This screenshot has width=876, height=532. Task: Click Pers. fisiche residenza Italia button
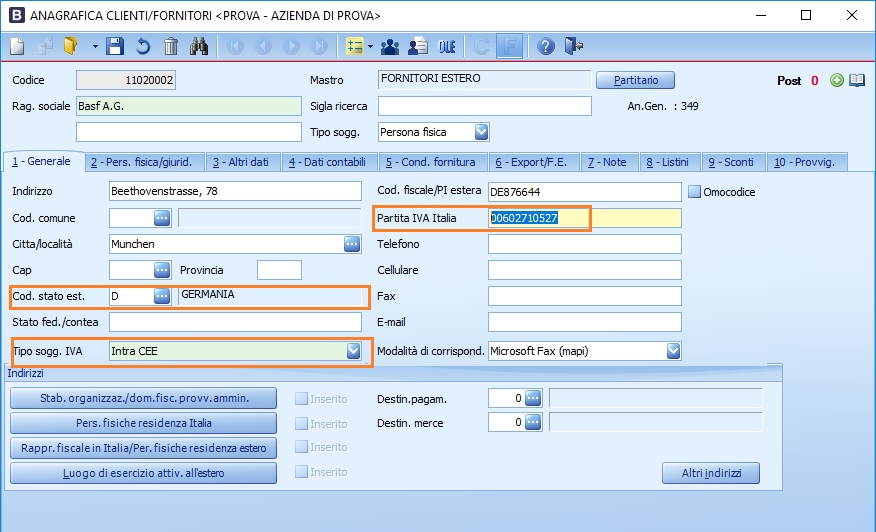(144, 423)
